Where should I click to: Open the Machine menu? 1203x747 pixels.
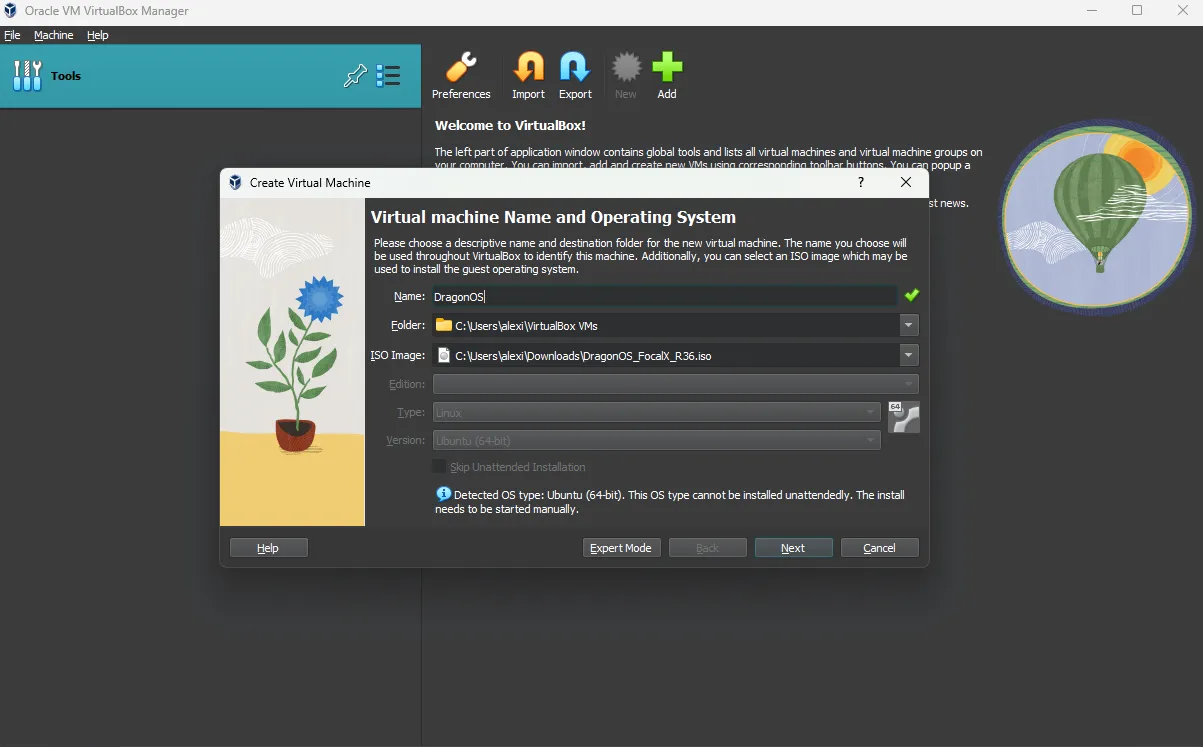pos(53,35)
